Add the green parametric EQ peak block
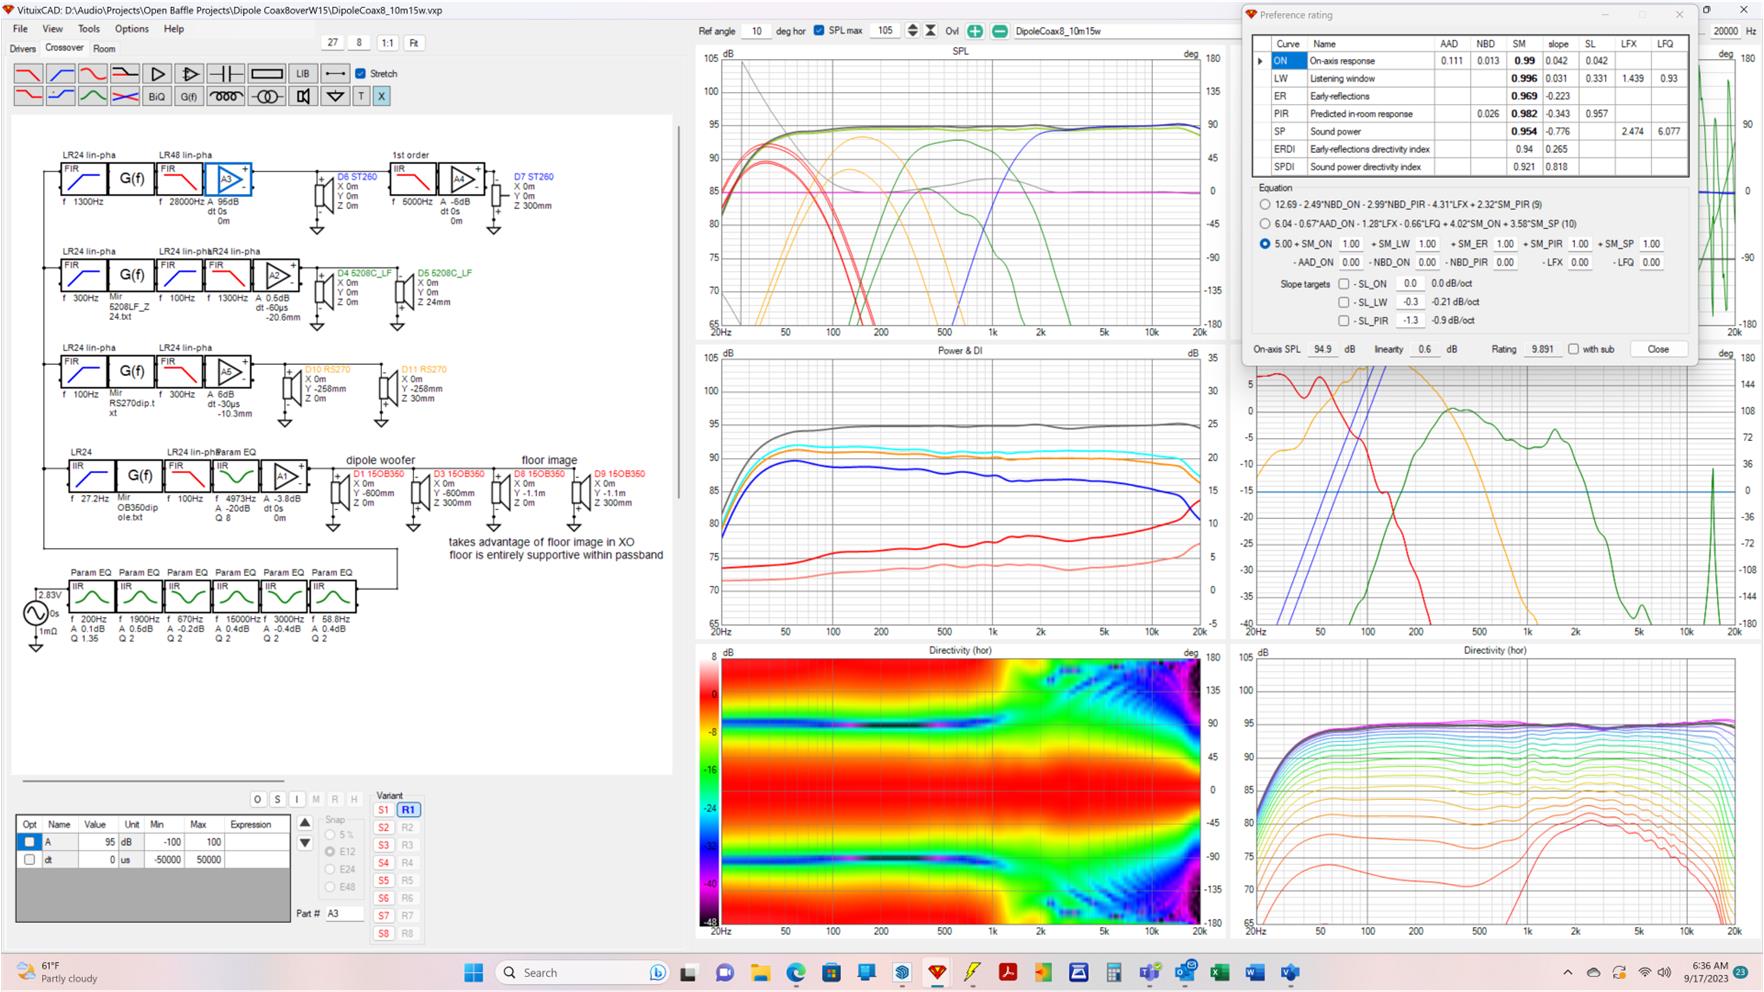 (93, 97)
